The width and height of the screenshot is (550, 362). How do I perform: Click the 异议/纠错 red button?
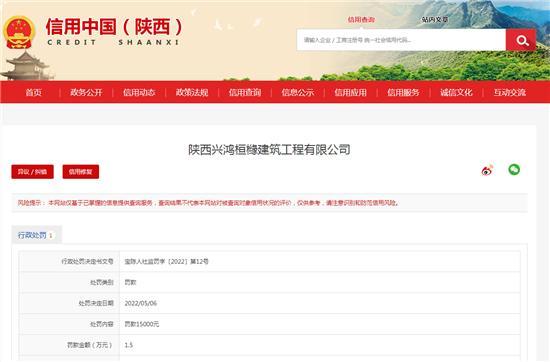(x=32, y=172)
